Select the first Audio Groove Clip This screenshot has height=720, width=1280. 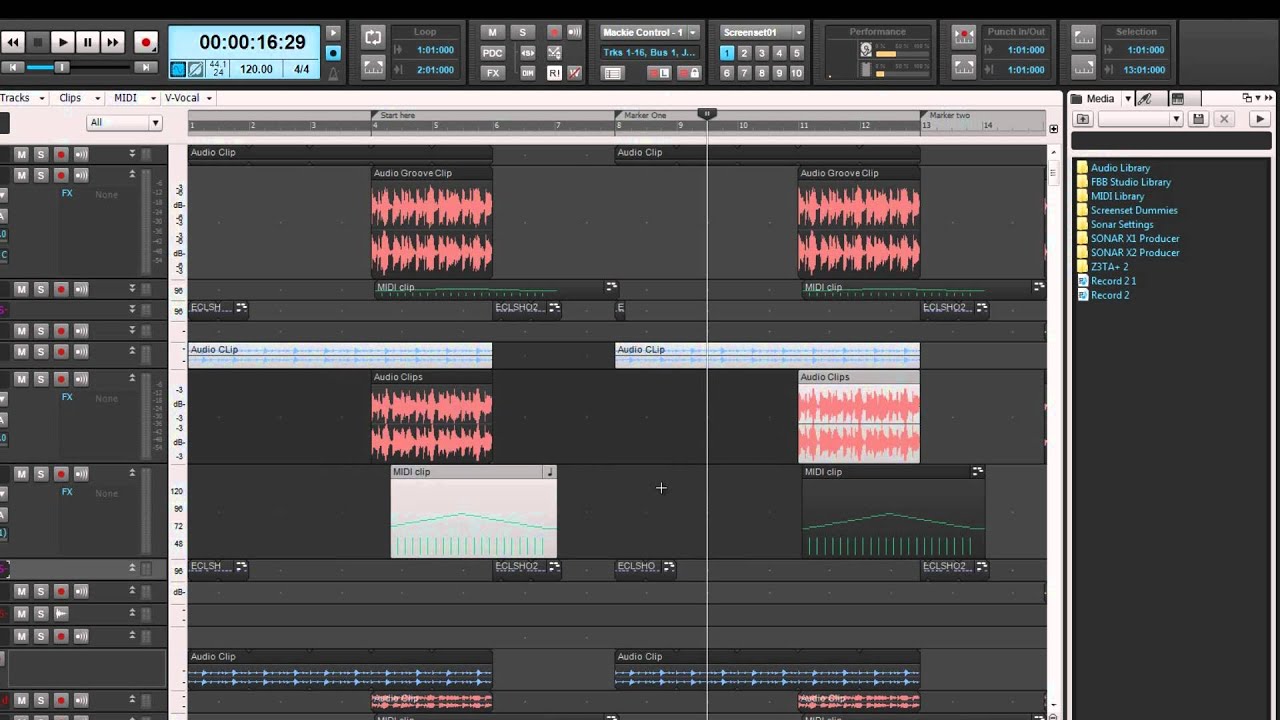coord(432,222)
